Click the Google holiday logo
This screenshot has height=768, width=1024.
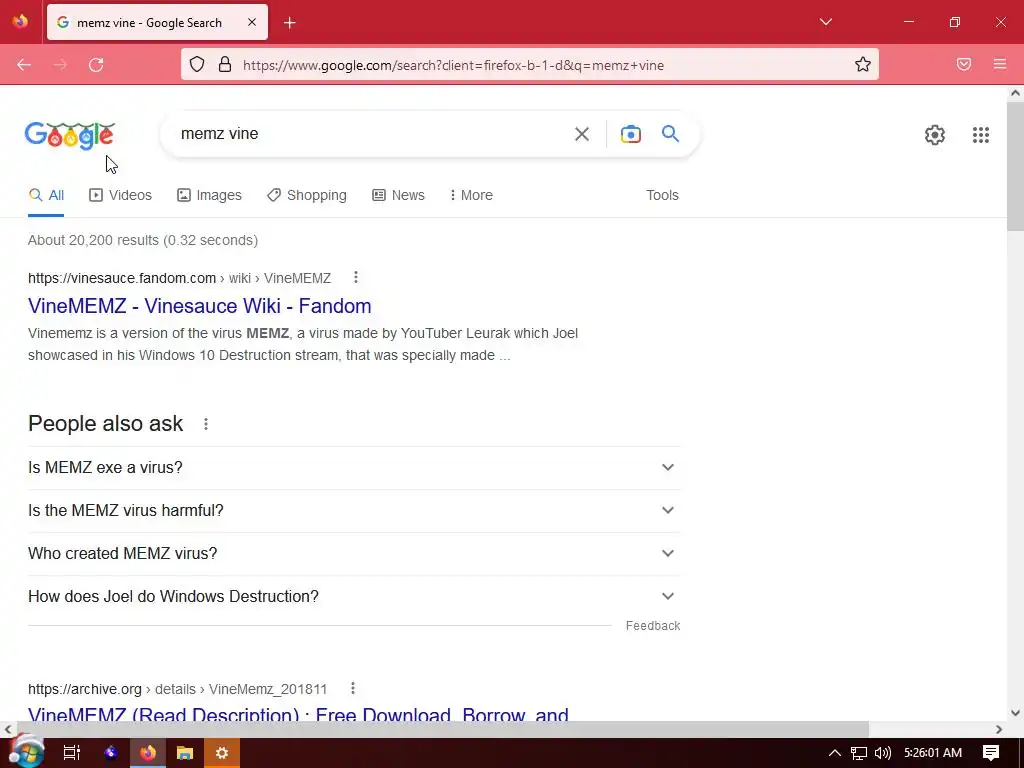(x=70, y=135)
